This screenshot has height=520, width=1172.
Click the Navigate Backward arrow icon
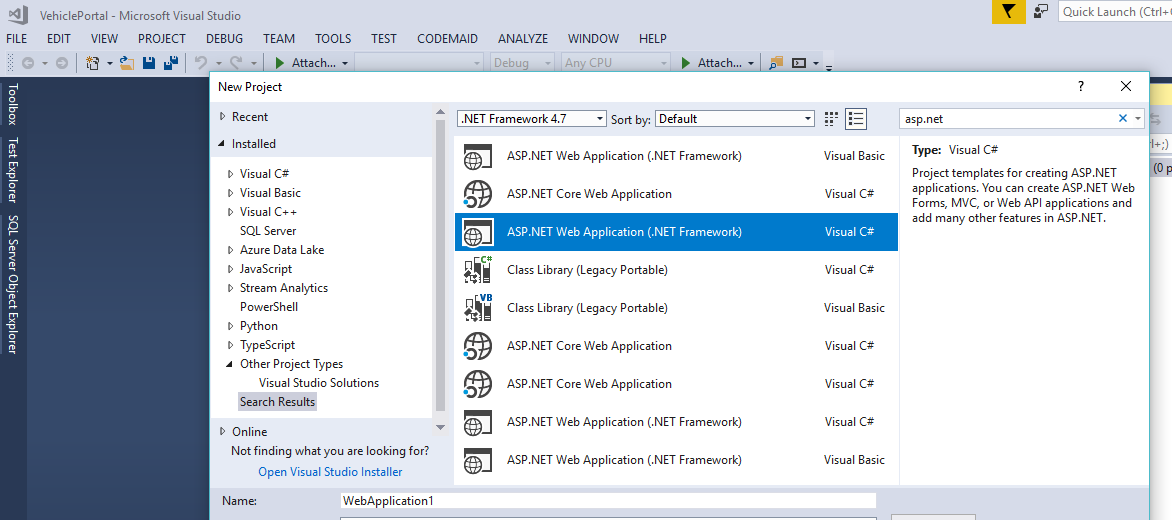click(28, 64)
